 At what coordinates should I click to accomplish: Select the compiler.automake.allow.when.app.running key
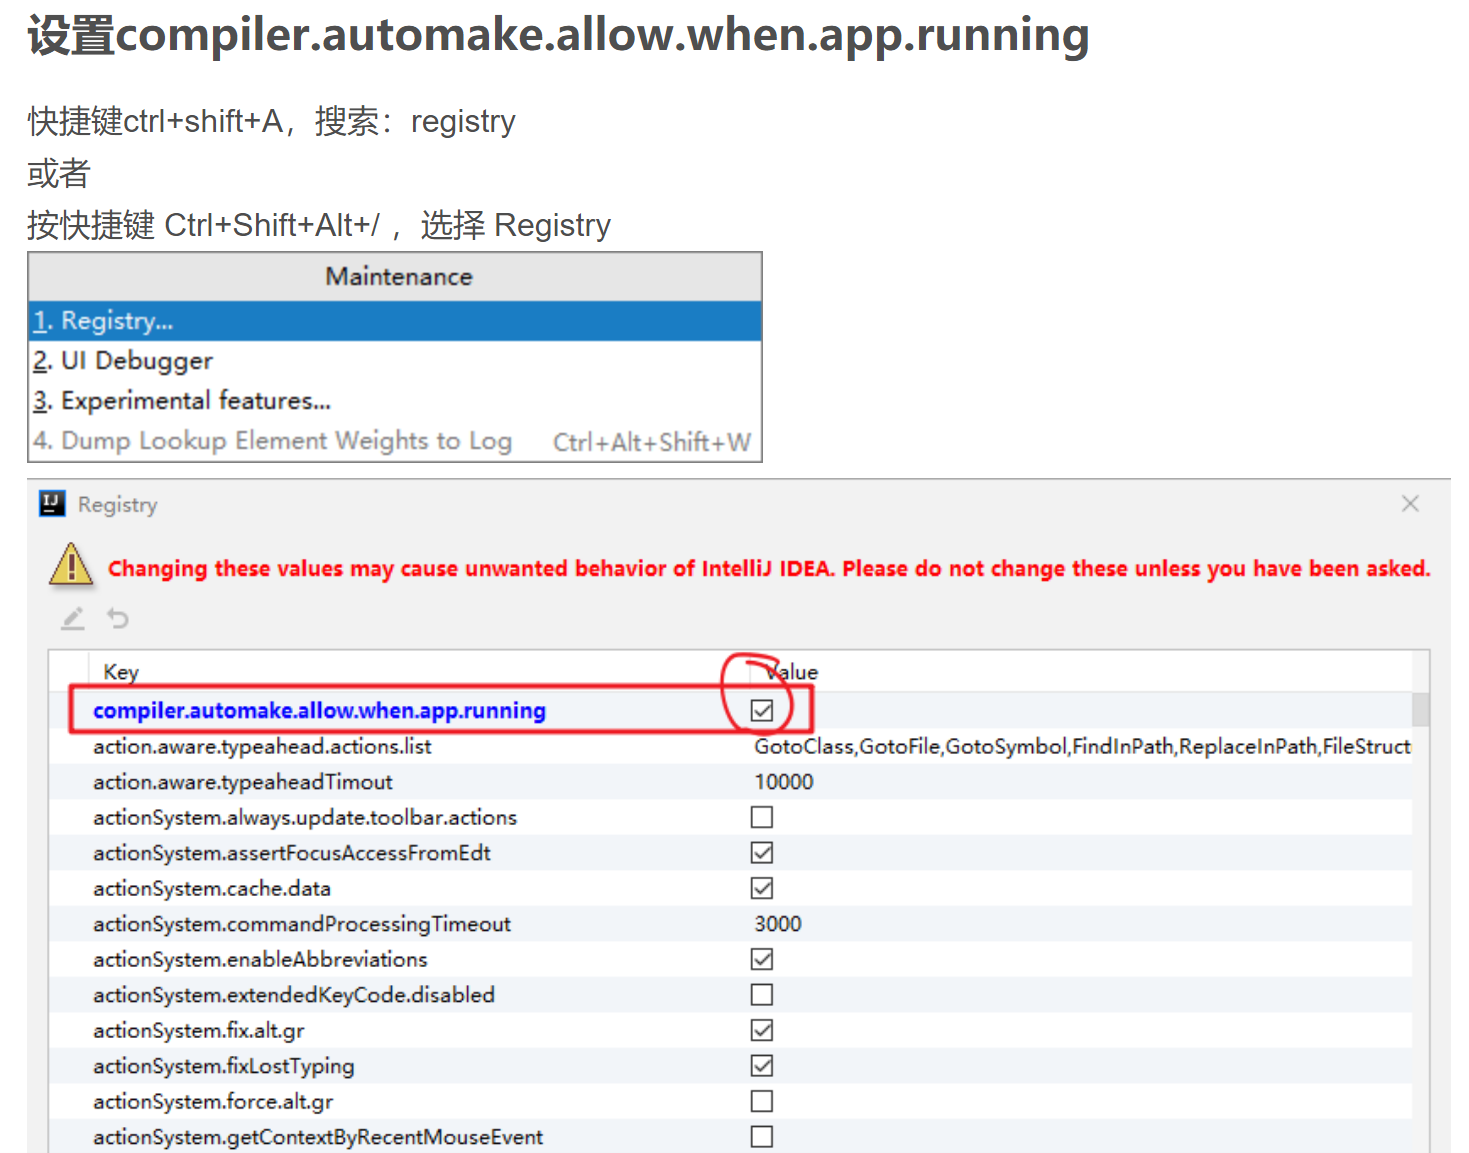point(319,710)
